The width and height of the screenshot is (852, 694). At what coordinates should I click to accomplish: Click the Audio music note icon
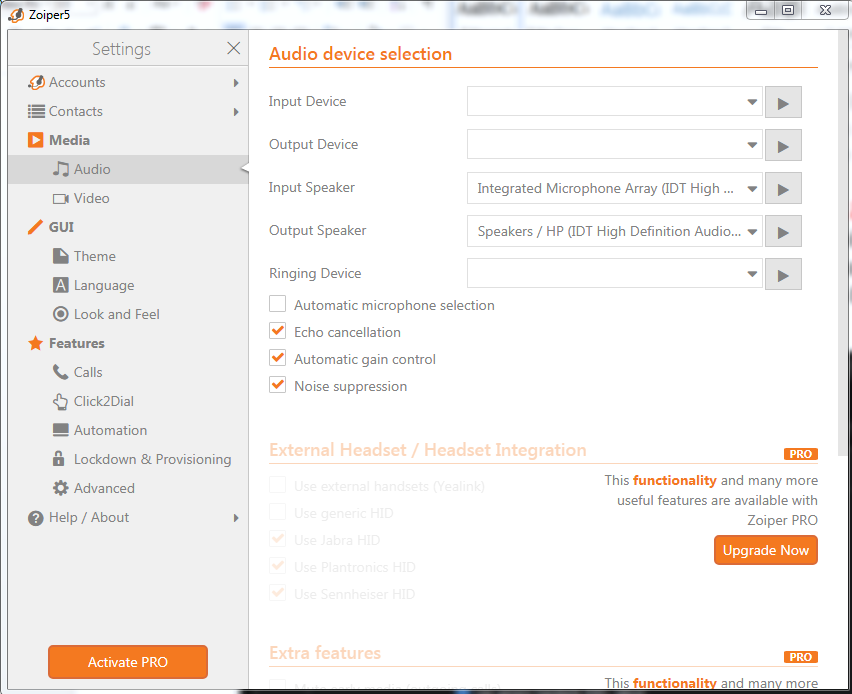pyautogui.click(x=61, y=169)
